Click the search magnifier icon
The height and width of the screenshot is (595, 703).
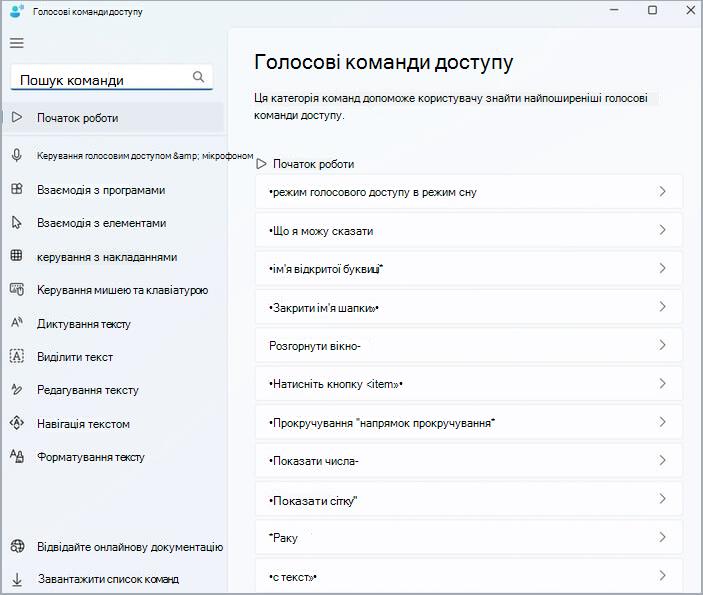(198, 77)
